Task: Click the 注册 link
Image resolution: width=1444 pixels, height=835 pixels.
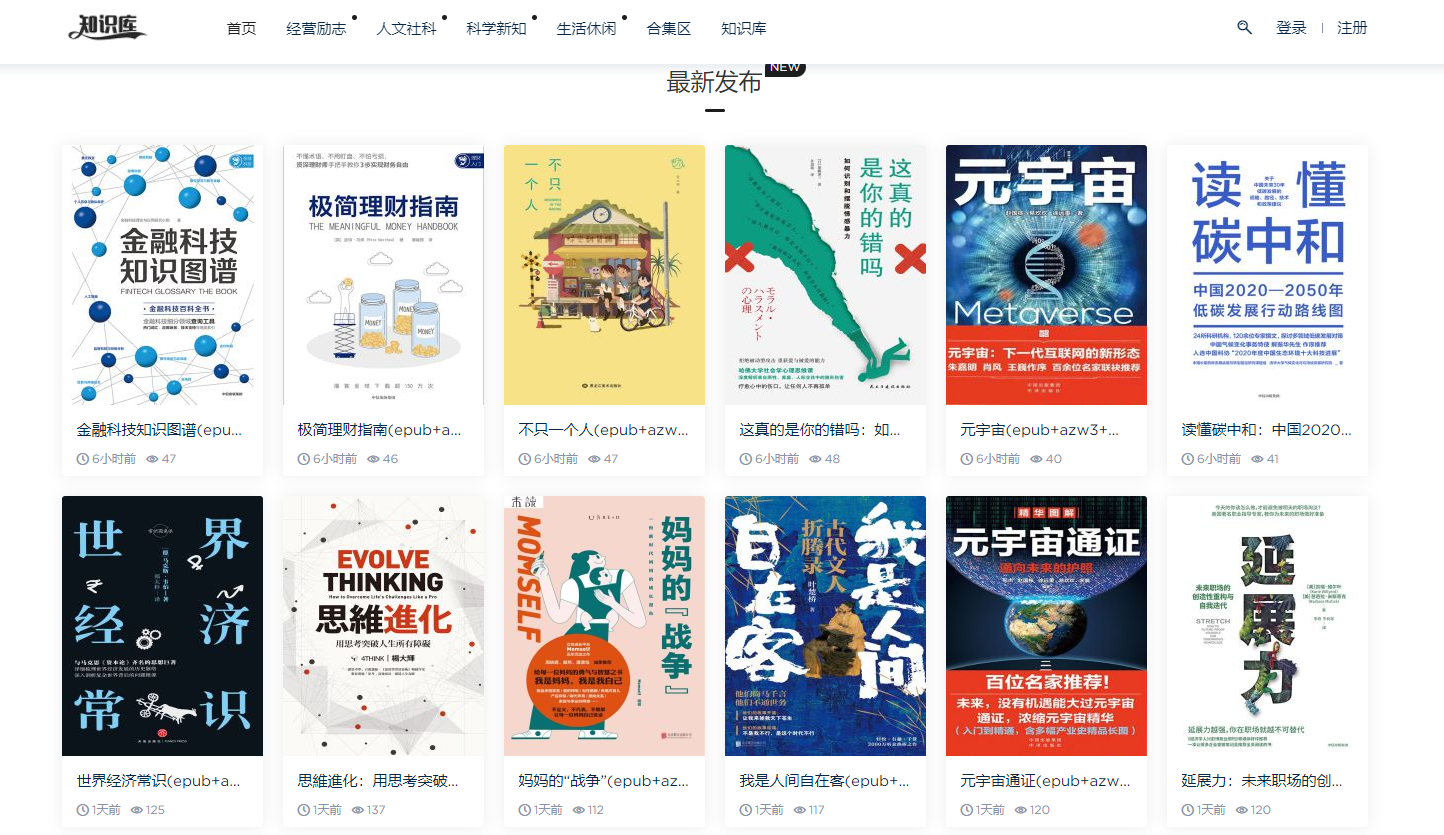Action: [1352, 28]
